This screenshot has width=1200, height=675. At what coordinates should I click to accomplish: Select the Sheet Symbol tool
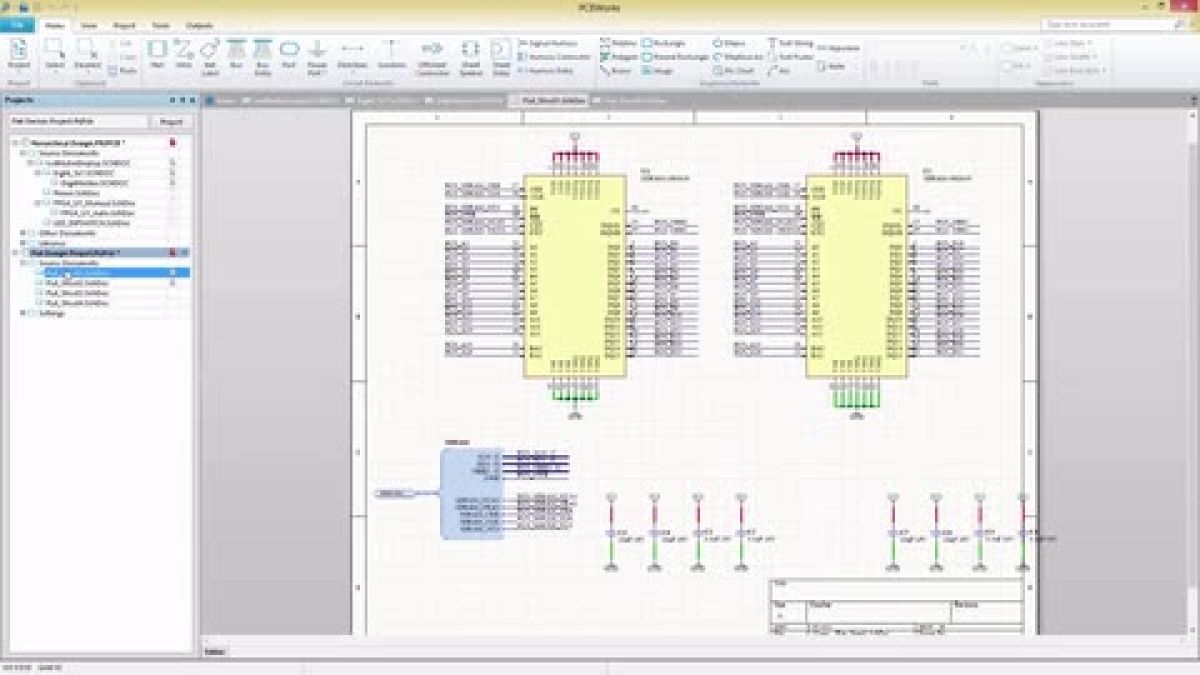470,48
